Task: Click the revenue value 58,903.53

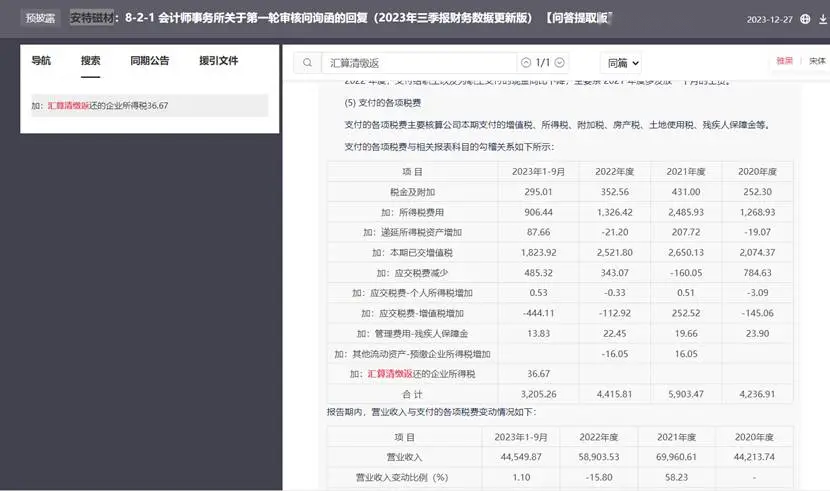Action: [599, 457]
